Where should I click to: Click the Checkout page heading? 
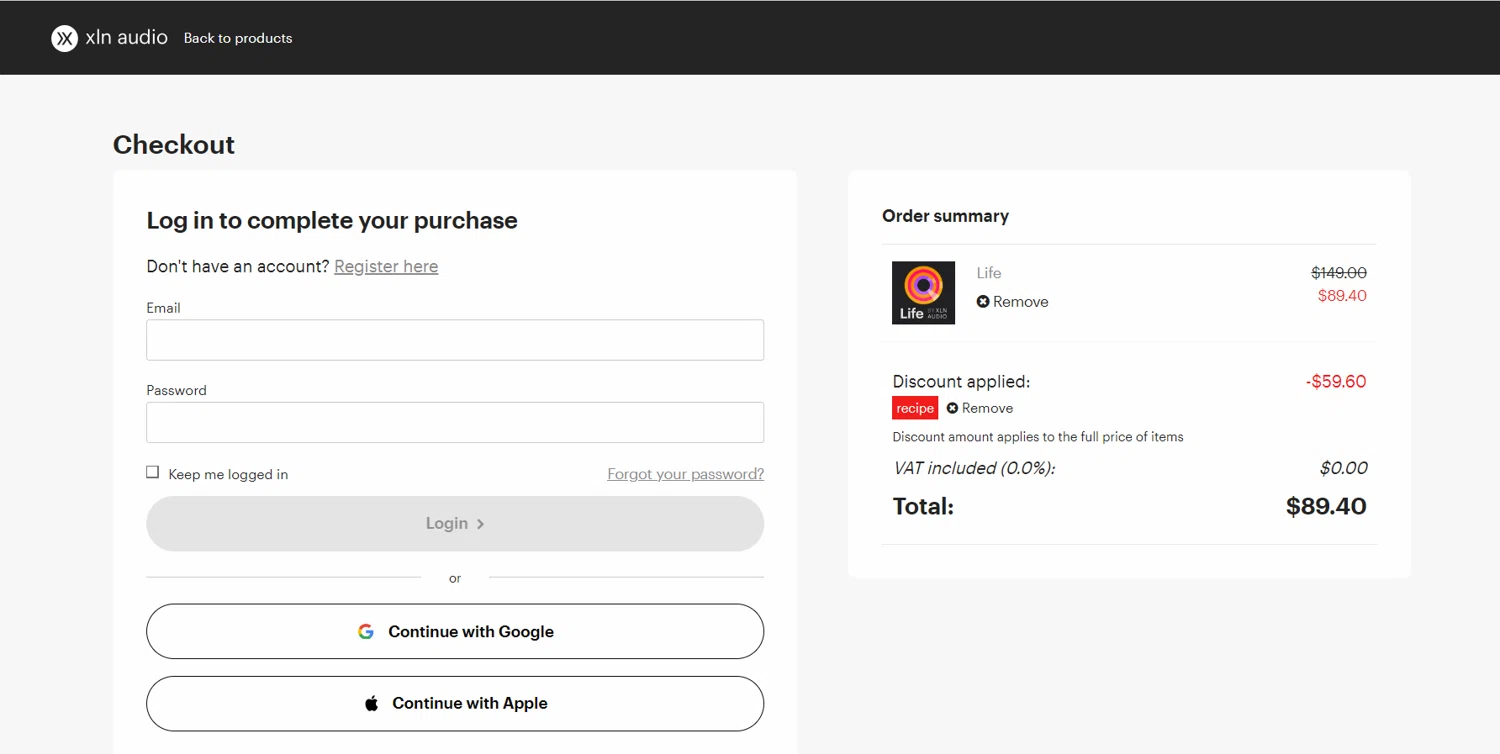pyautogui.click(x=174, y=144)
